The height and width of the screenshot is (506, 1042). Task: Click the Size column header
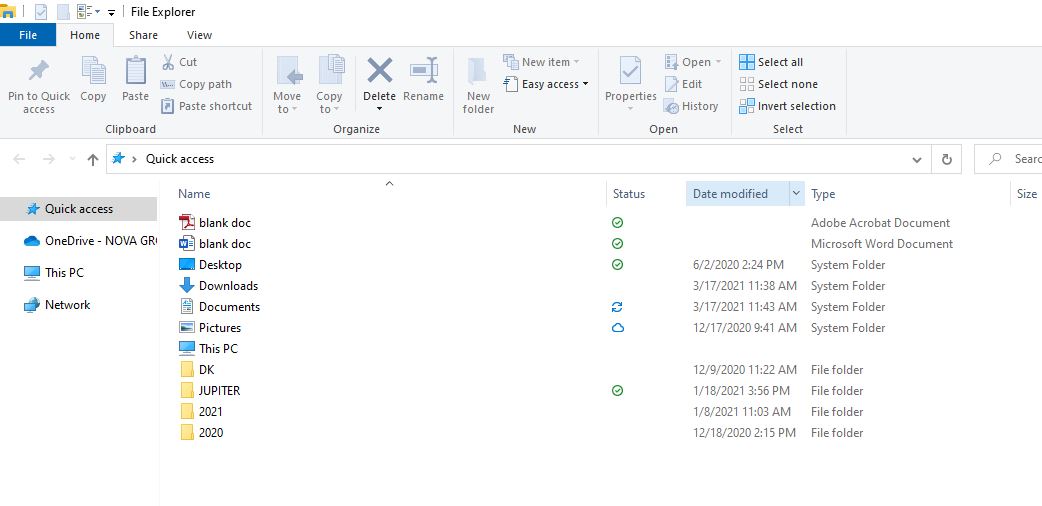[x=1026, y=193]
